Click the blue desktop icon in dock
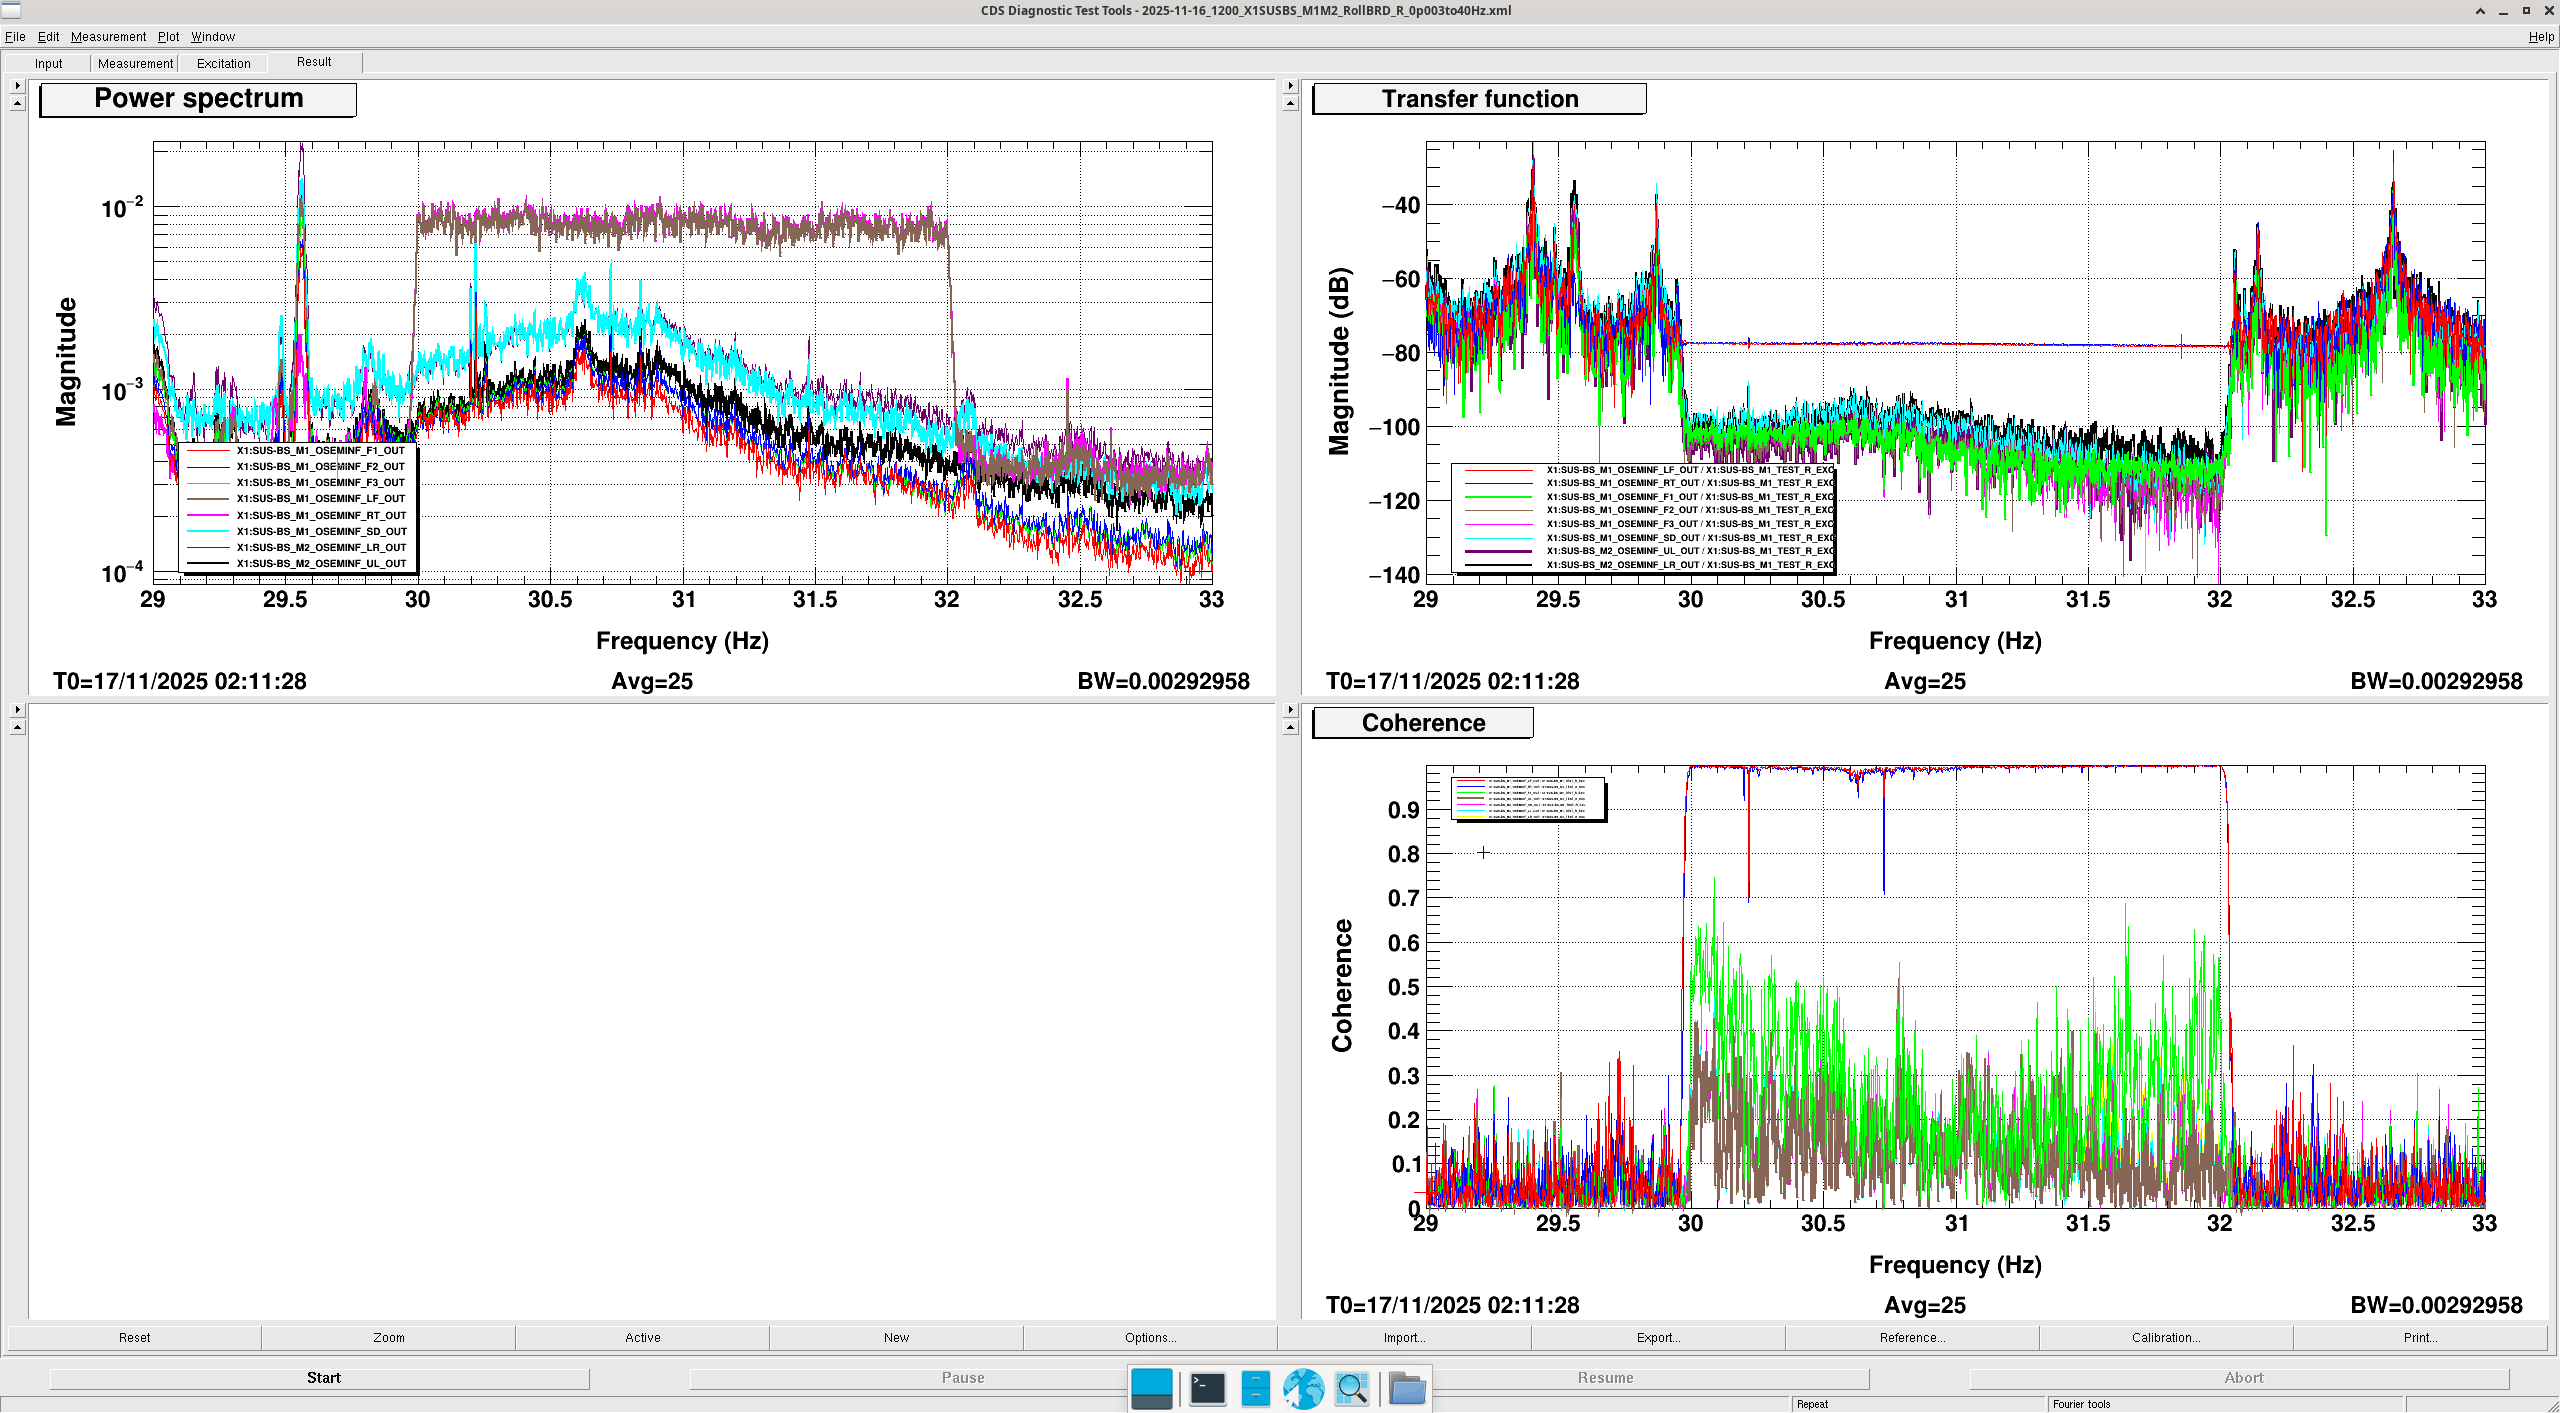Viewport: 2560px width, 1413px height. tap(1151, 1388)
